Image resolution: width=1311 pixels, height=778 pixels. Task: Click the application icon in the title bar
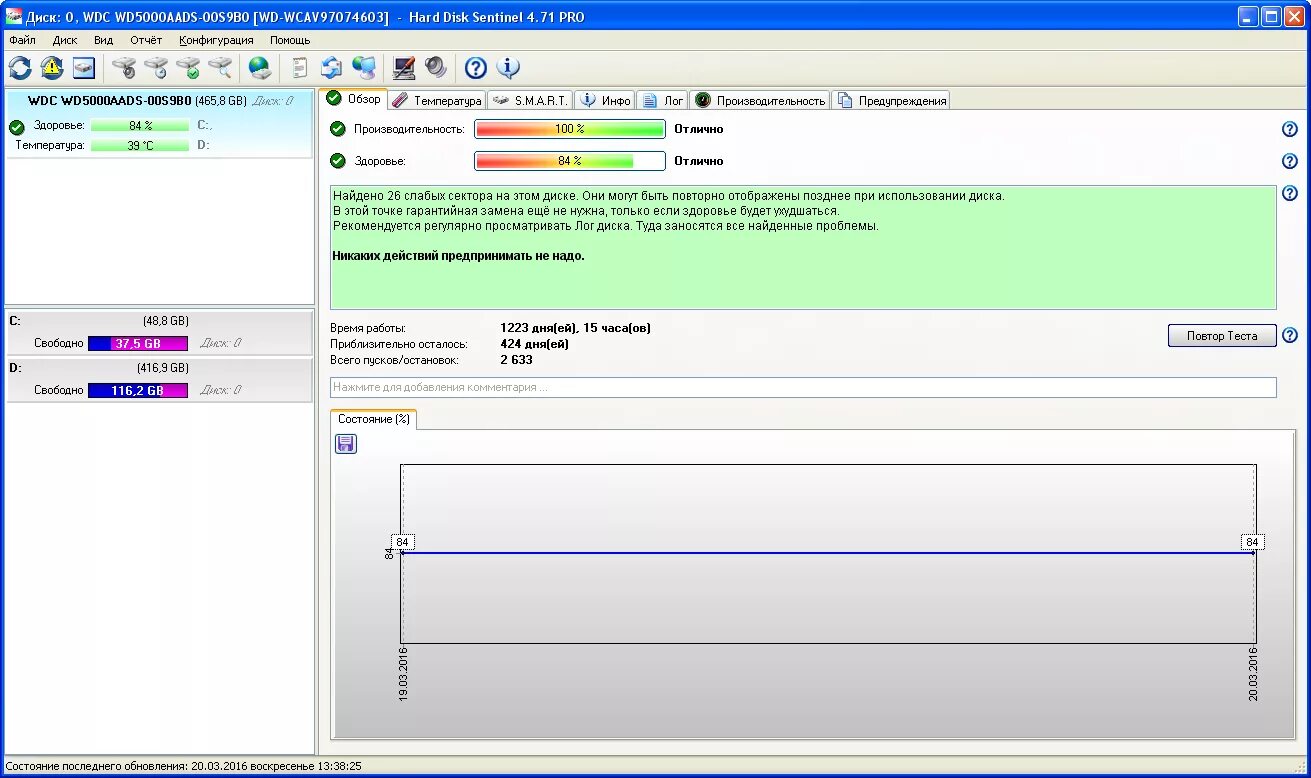[14, 16]
